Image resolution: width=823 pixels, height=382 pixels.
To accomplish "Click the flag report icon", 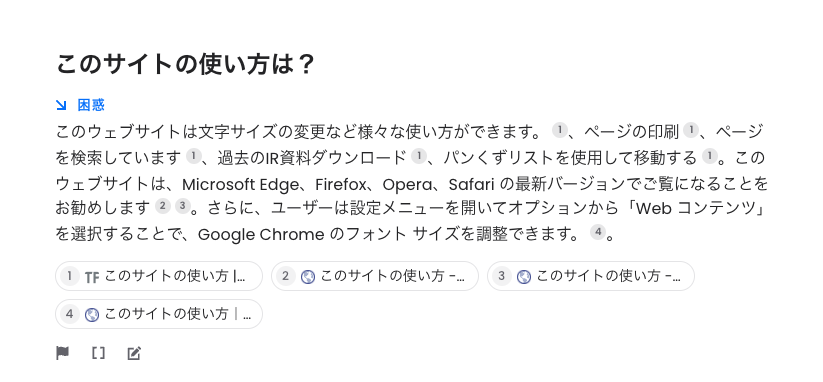I will 62,353.
